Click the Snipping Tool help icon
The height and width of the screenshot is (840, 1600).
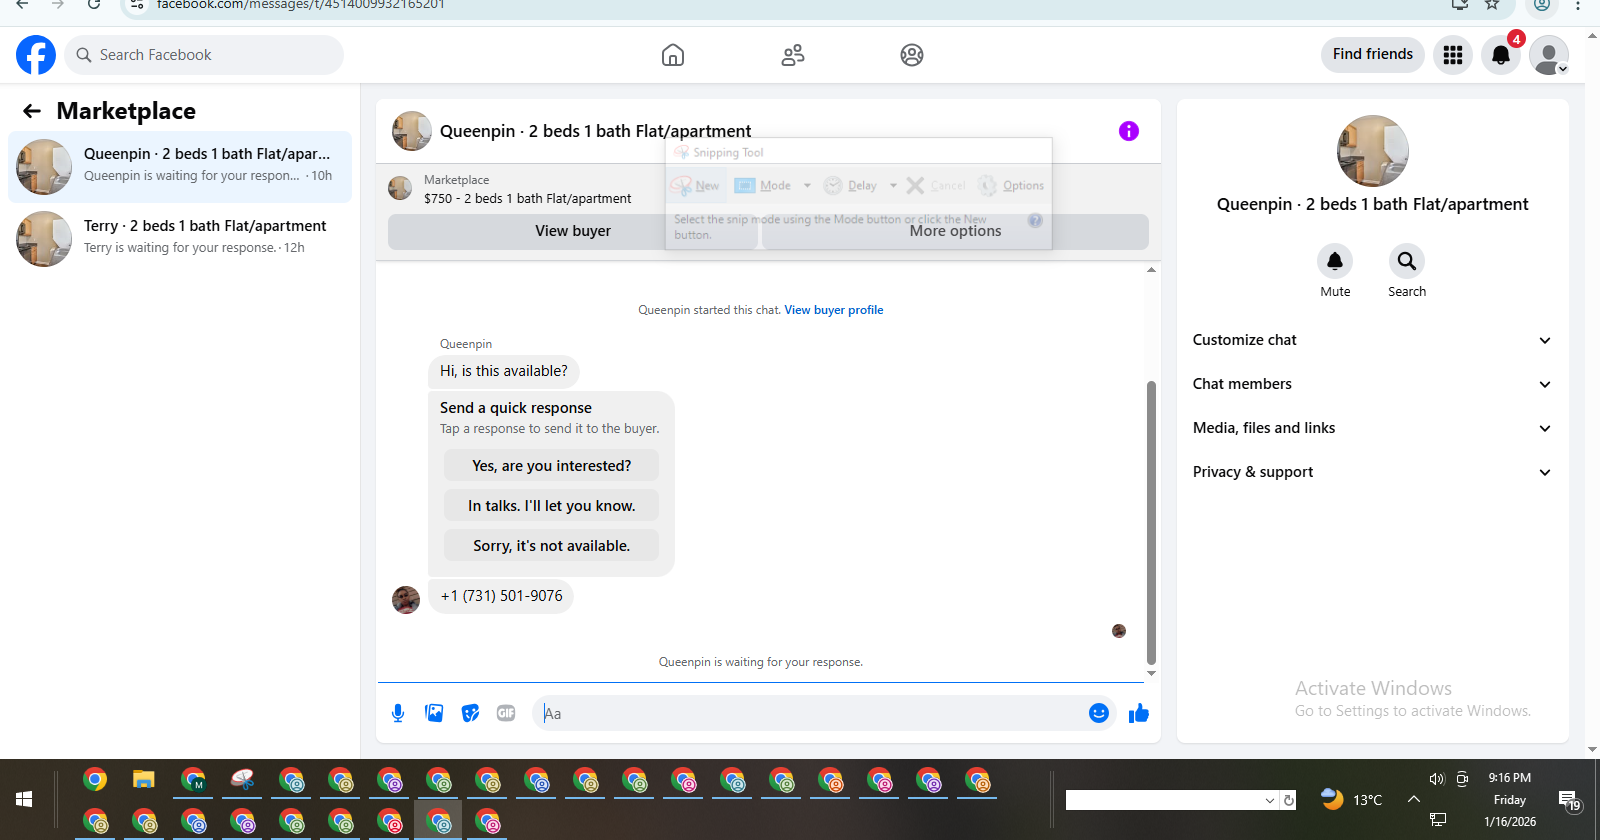pos(1035,220)
